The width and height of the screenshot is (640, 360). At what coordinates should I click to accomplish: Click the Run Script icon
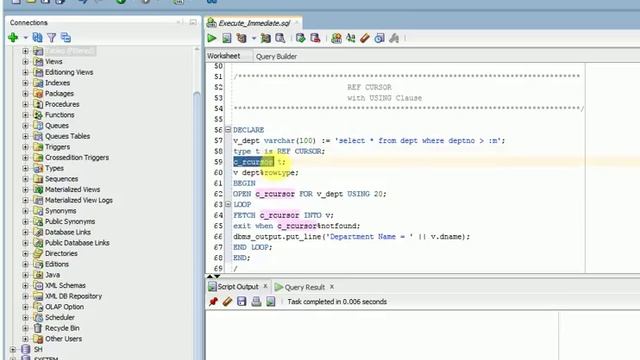point(227,38)
